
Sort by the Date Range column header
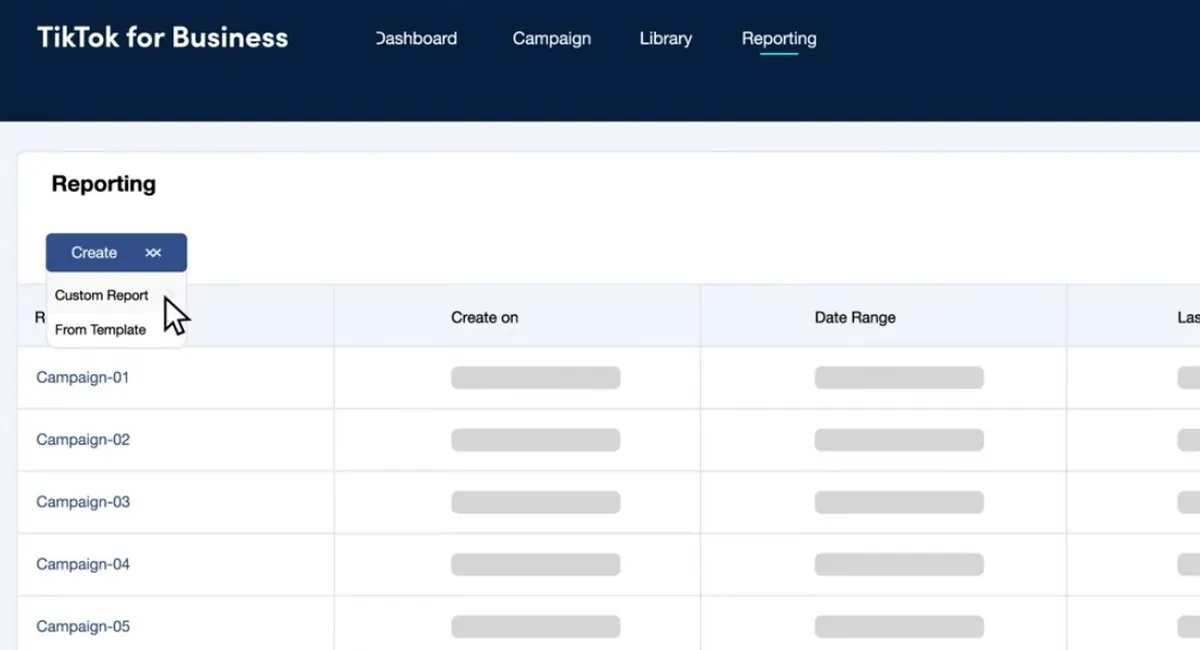pyautogui.click(x=854, y=318)
